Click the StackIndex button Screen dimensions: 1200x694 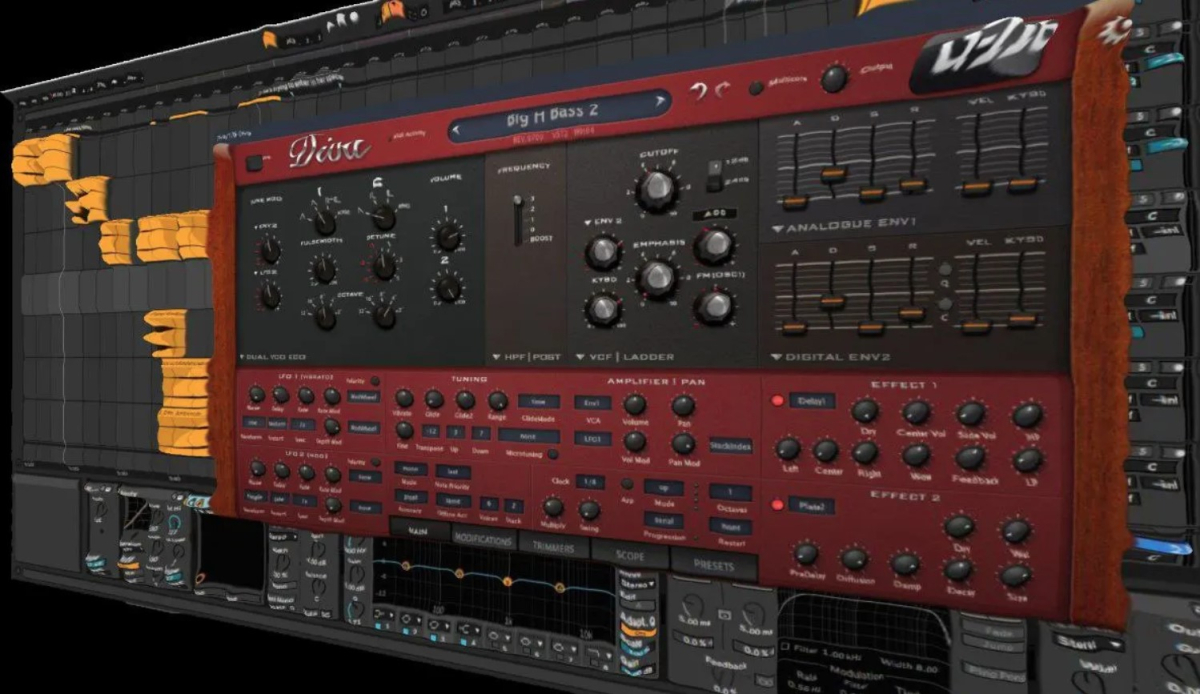click(x=730, y=446)
